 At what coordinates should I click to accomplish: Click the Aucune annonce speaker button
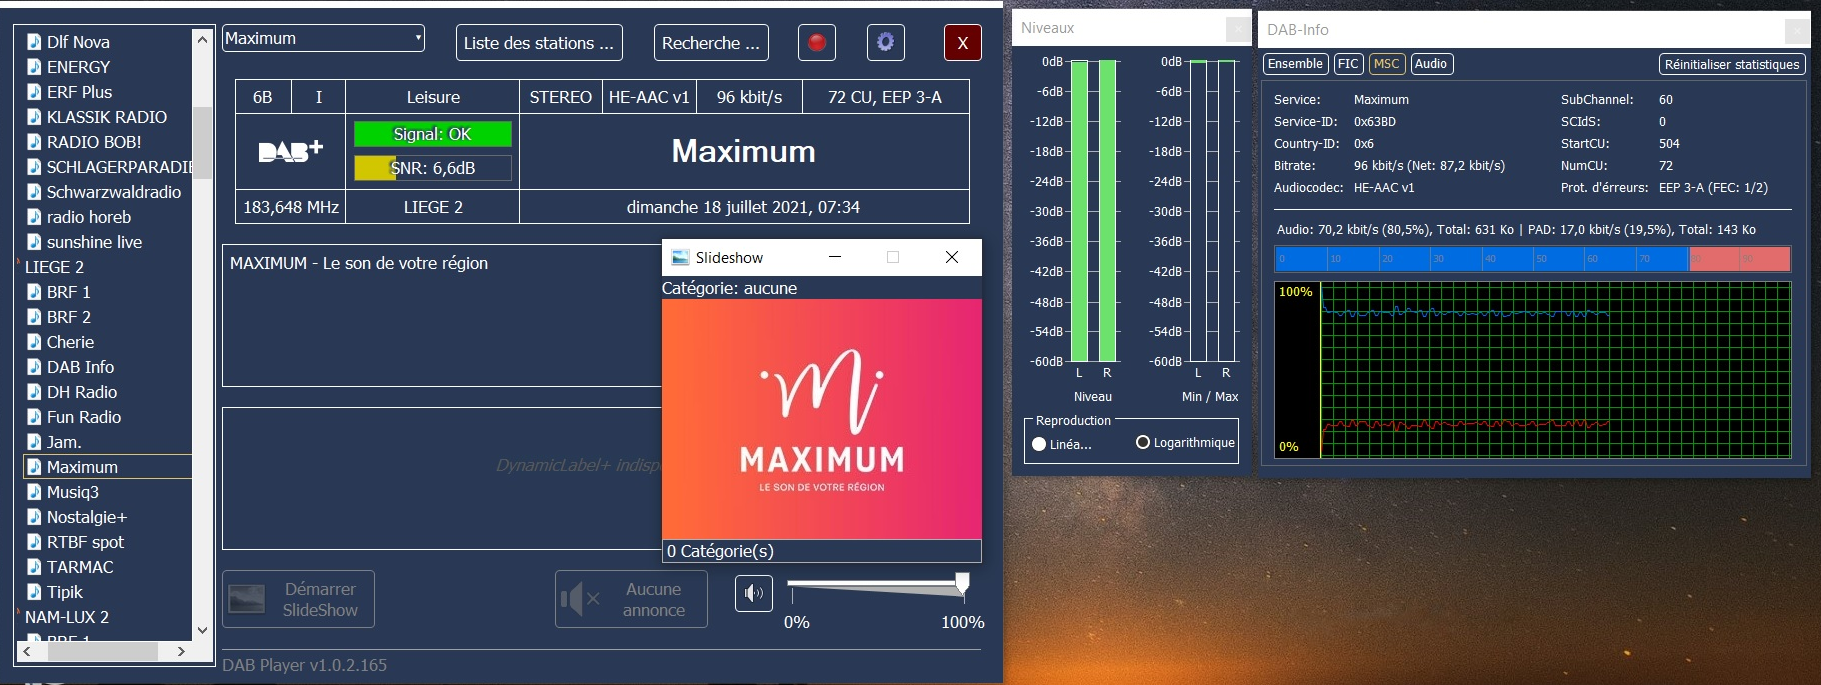pos(631,599)
